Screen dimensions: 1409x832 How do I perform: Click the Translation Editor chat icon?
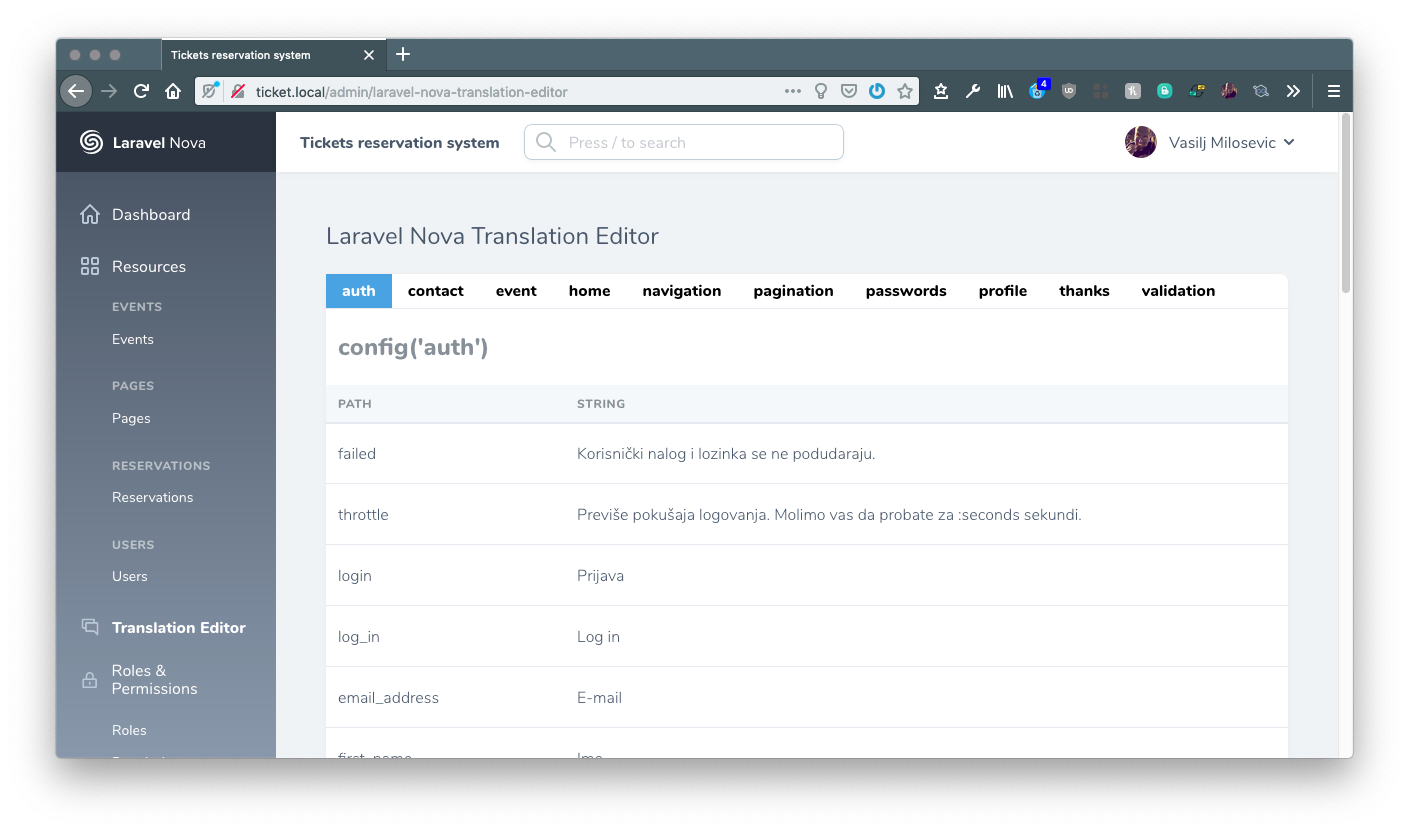click(x=90, y=627)
